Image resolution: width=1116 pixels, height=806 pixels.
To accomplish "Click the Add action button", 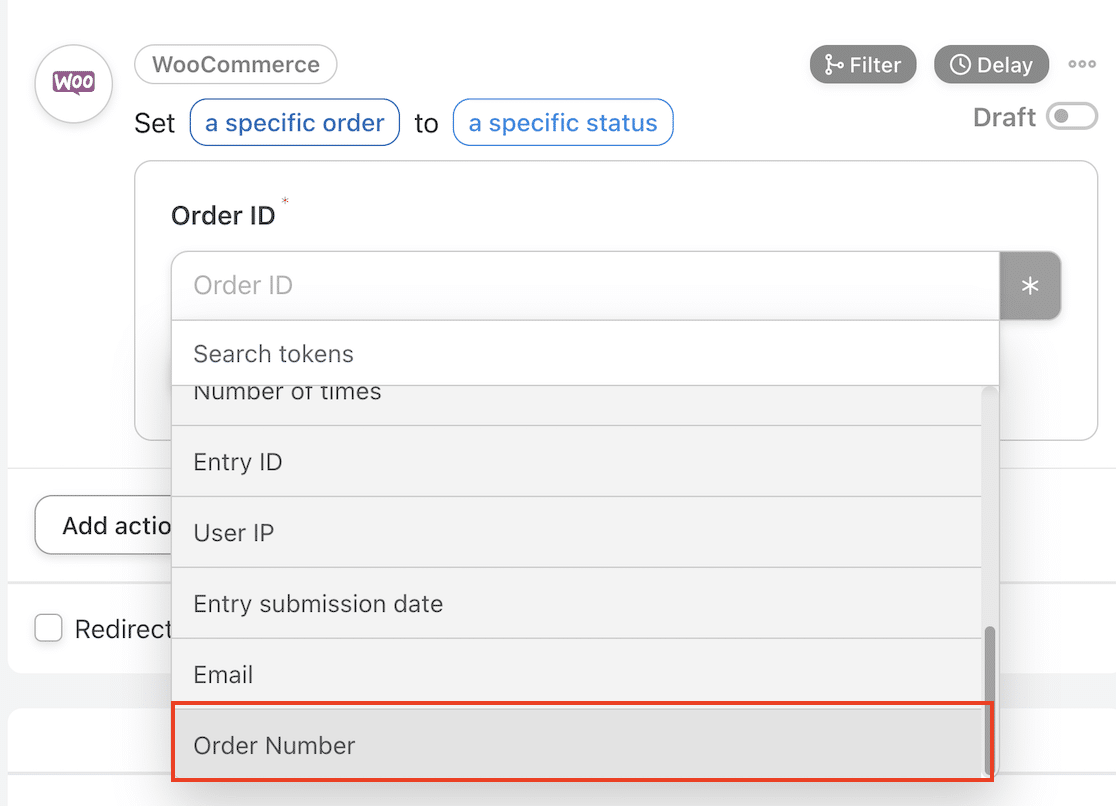I will point(105,525).
